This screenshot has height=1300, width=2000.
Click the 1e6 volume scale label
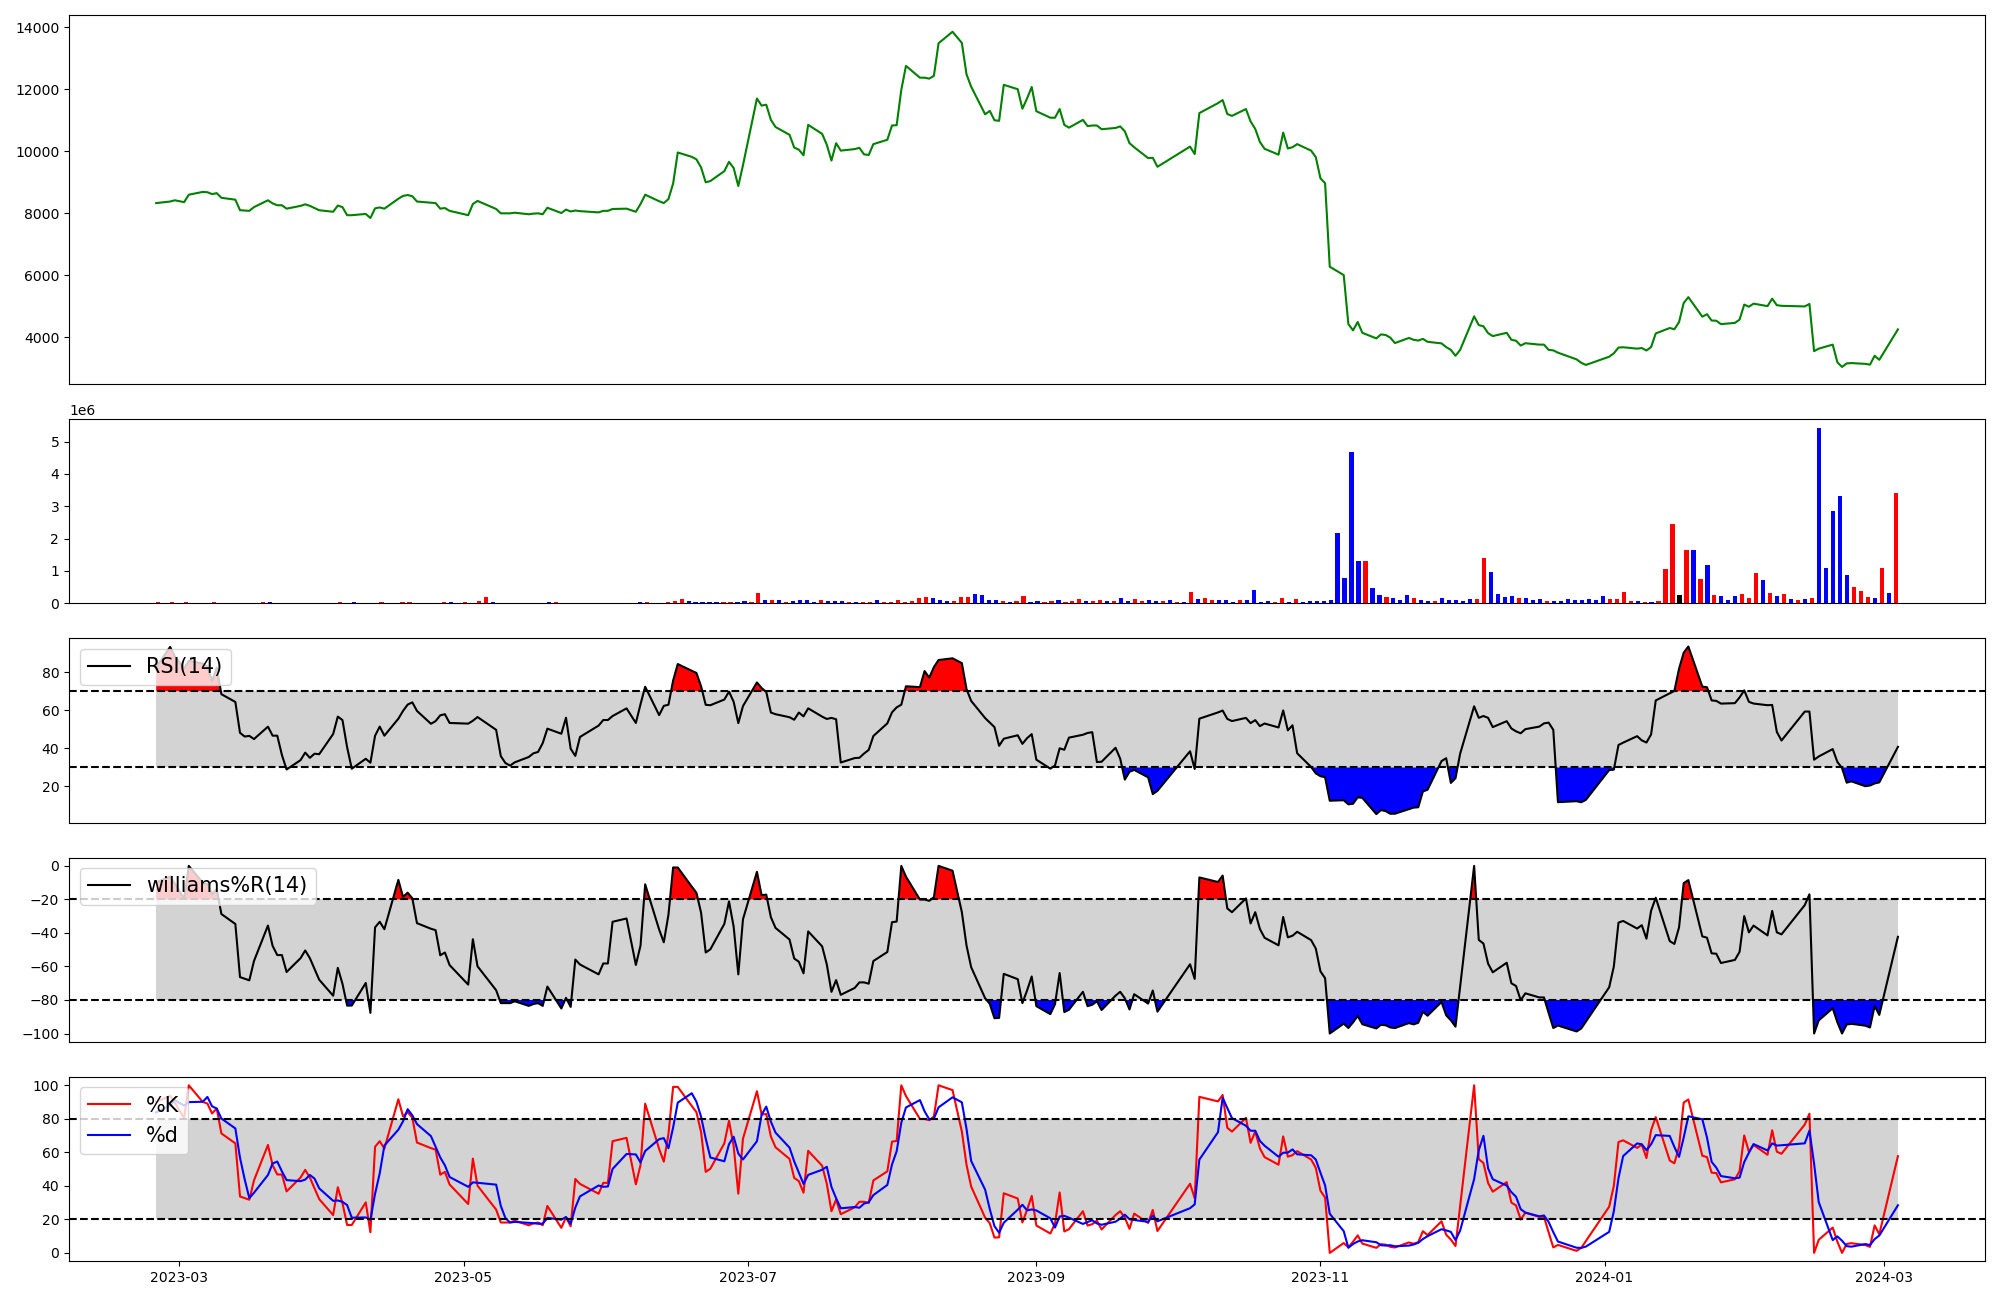82,411
